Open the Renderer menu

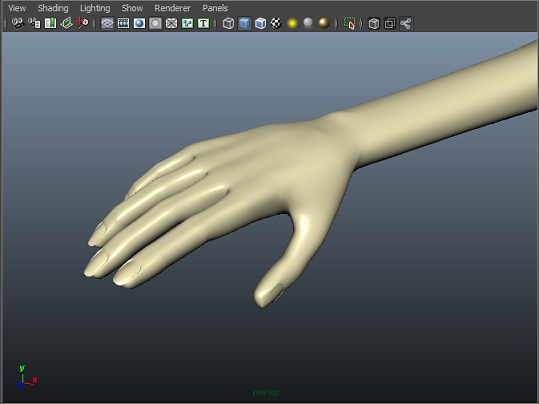pyautogui.click(x=172, y=8)
